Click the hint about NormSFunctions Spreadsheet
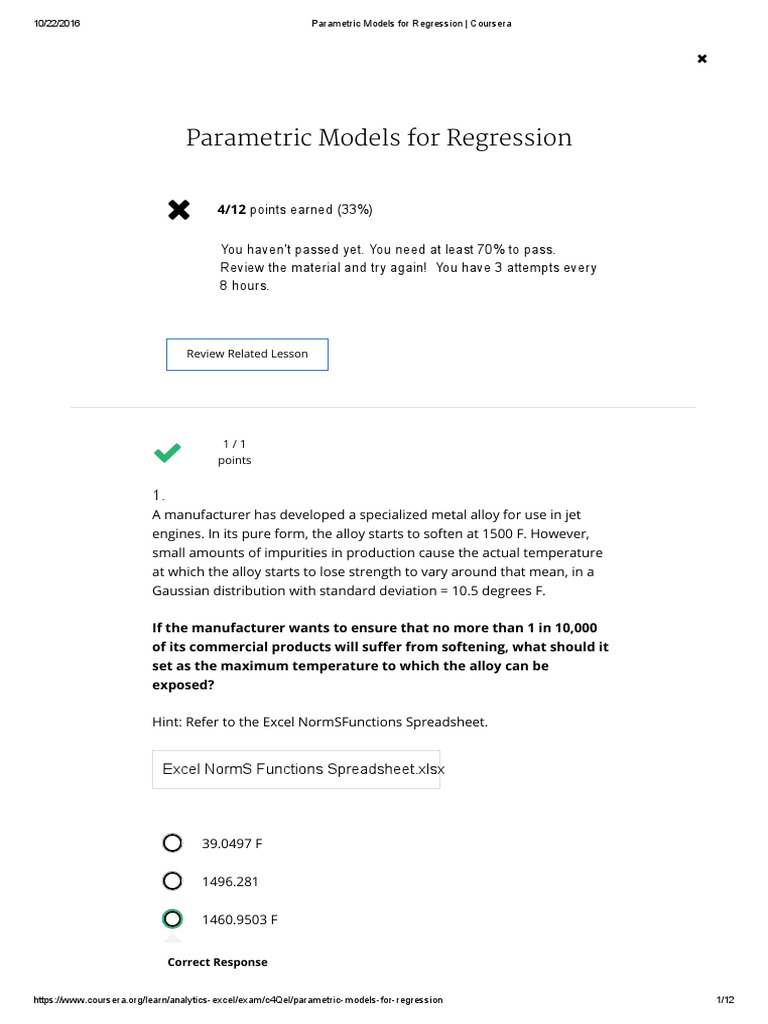The width and height of the screenshot is (768, 1024). point(320,722)
